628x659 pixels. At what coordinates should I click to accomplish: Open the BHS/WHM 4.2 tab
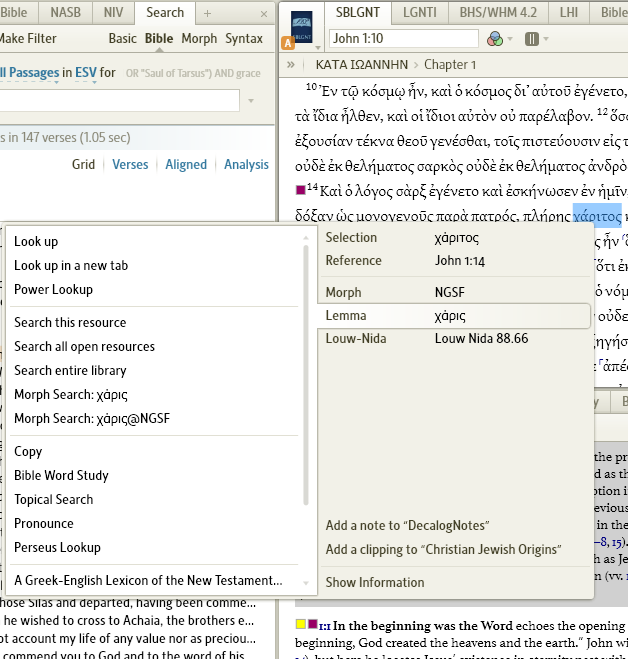tap(498, 13)
